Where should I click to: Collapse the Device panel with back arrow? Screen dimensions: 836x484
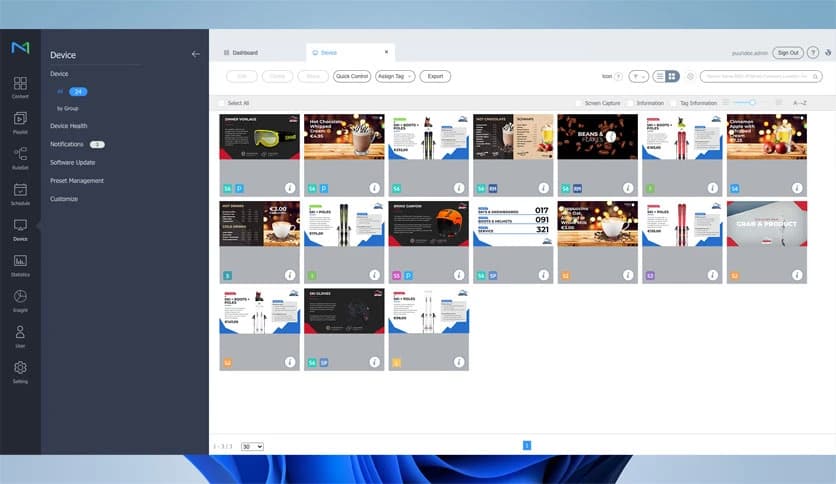[x=196, y=54]
